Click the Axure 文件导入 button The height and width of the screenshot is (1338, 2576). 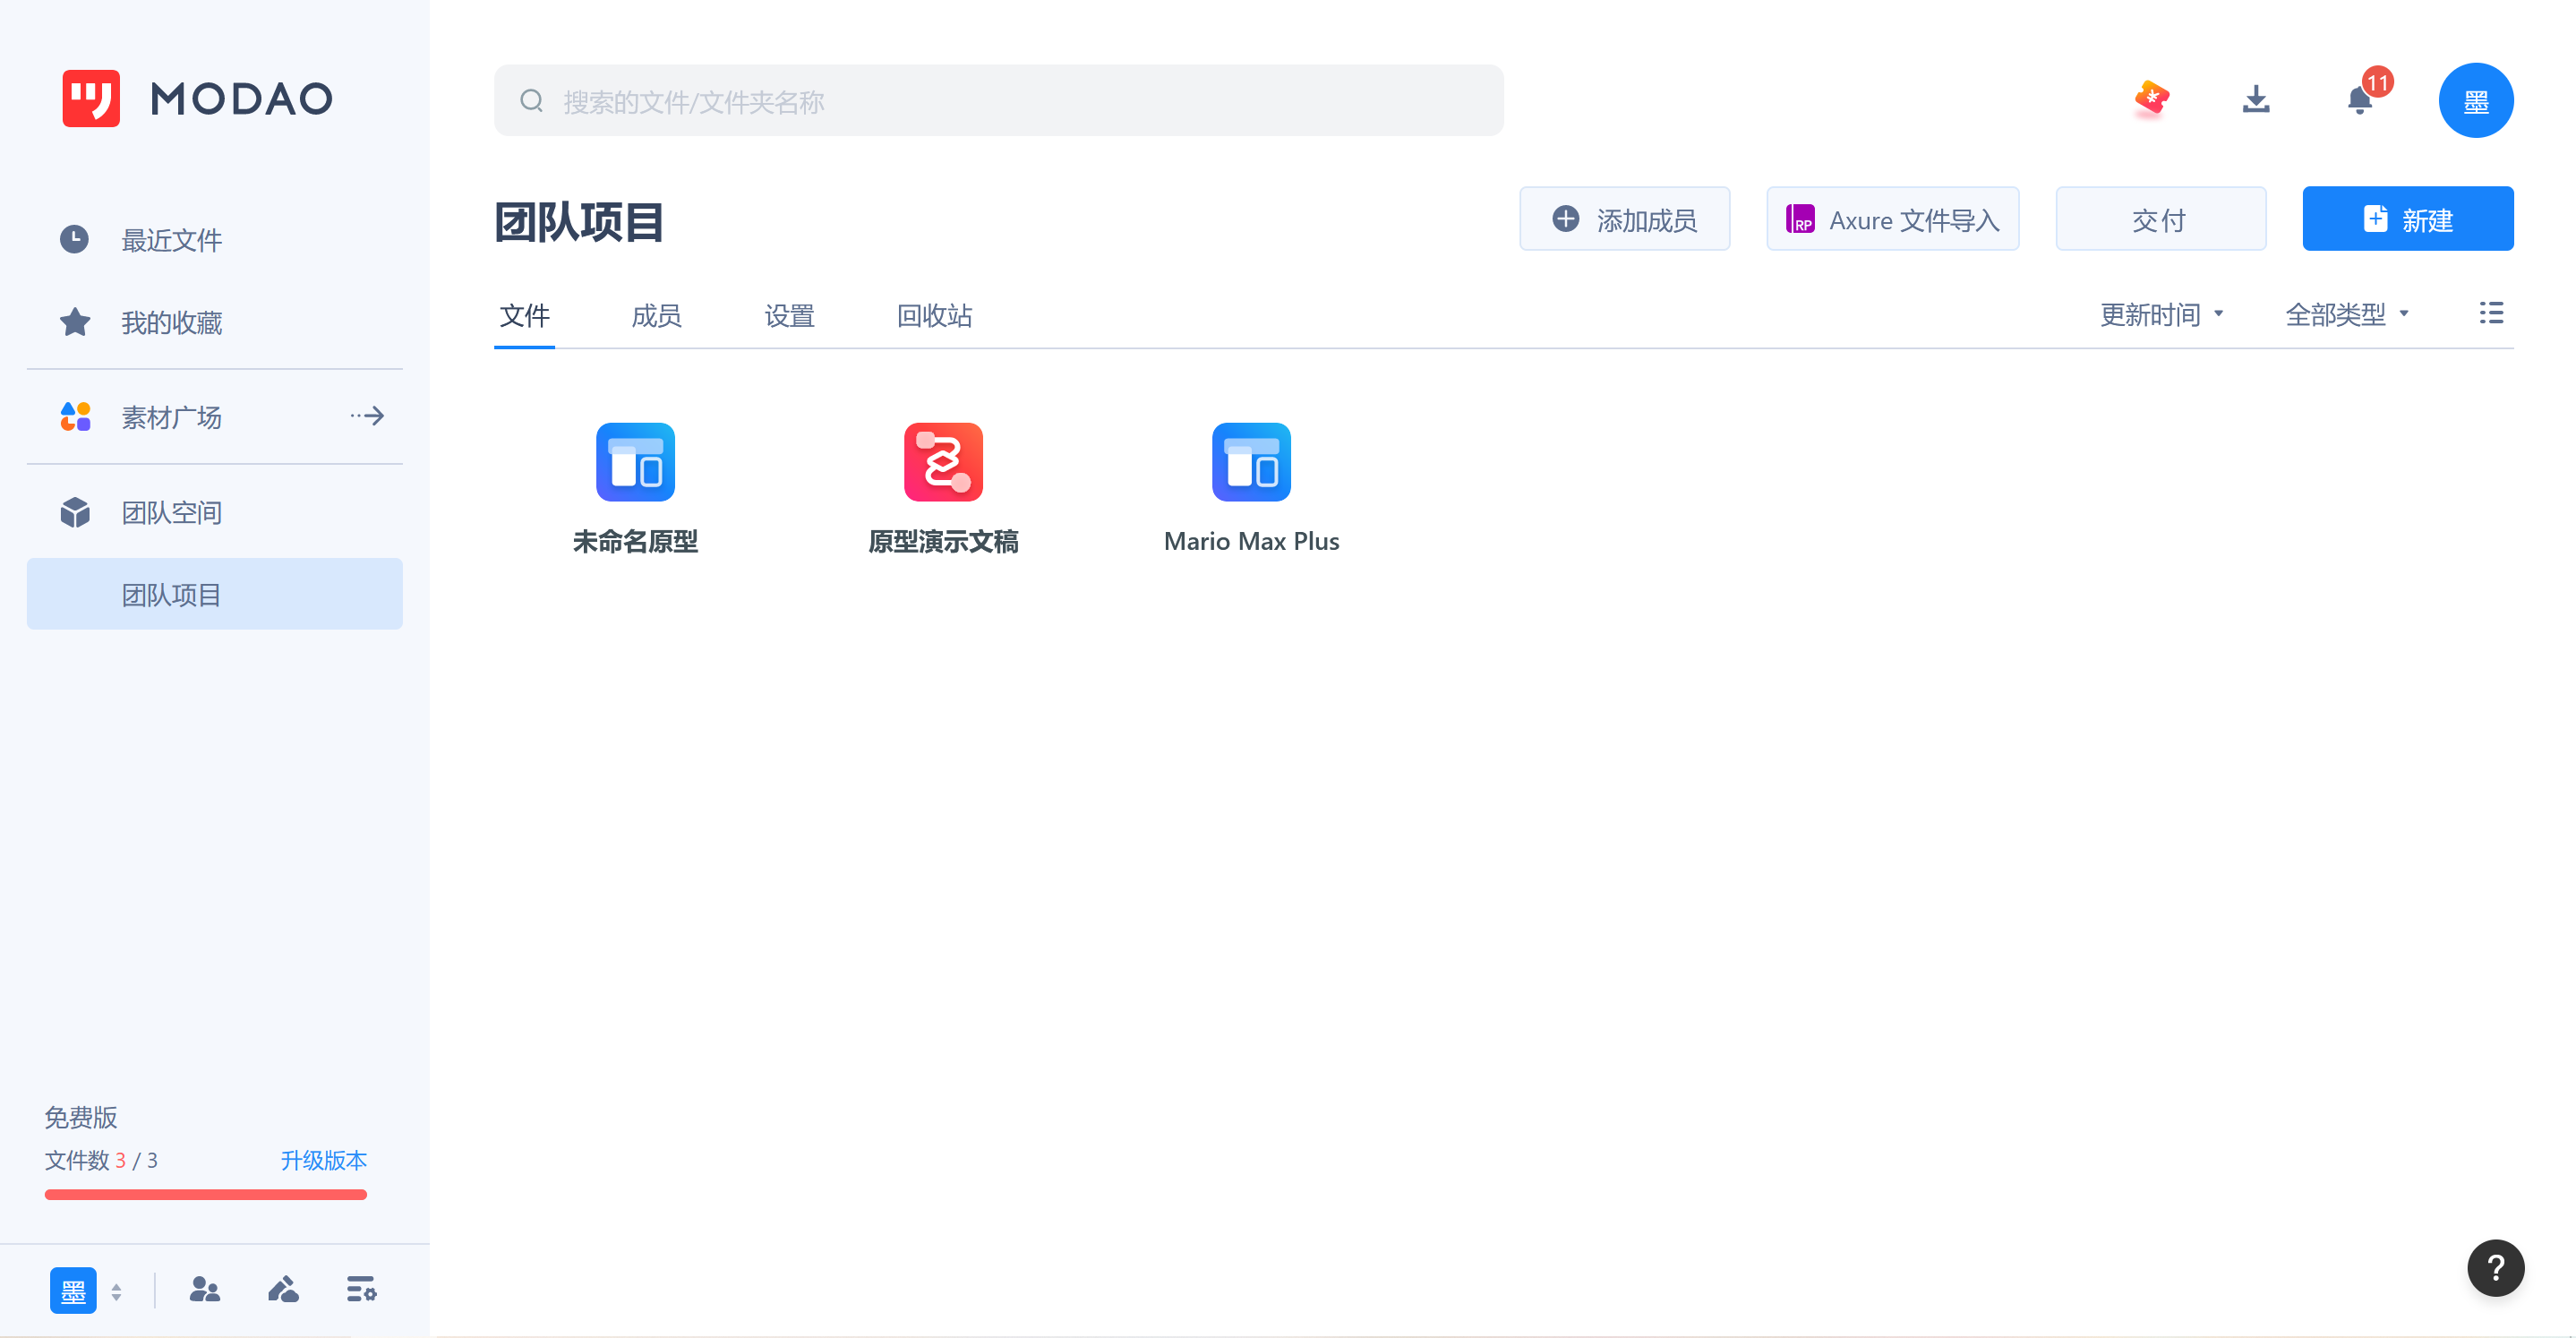[x=1892, y=219]
